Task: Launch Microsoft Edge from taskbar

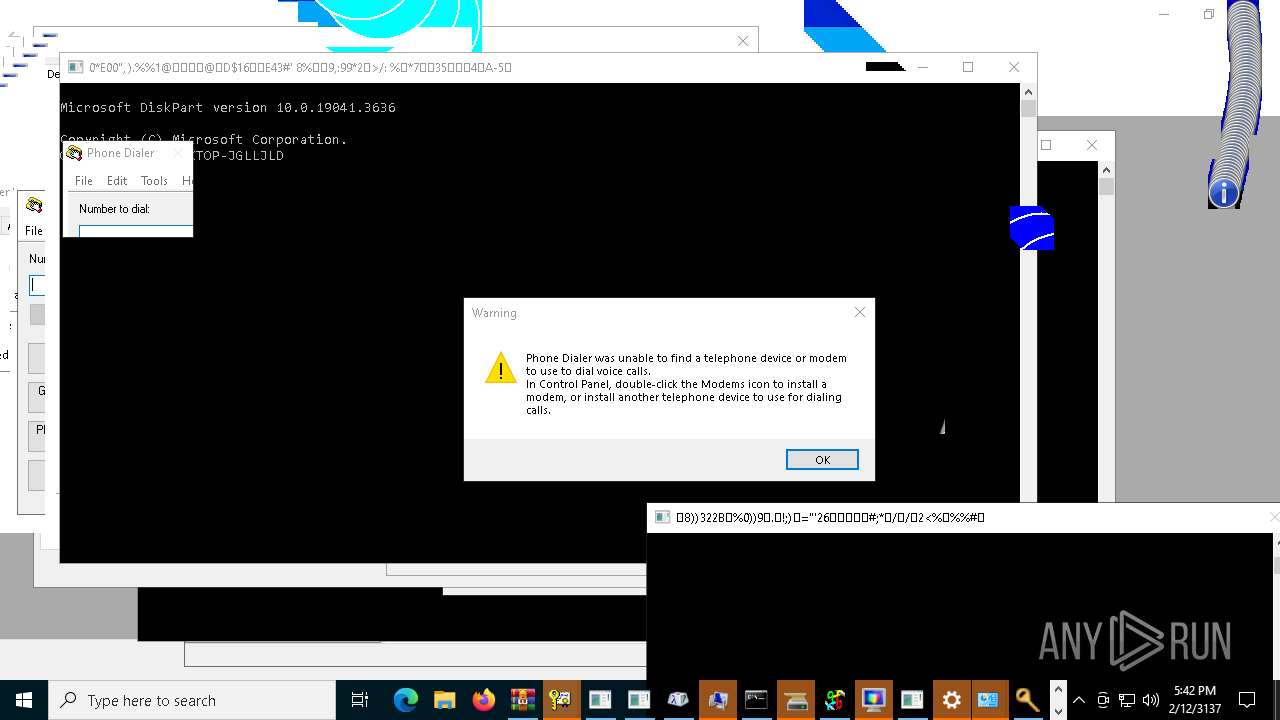Action: 405,700
